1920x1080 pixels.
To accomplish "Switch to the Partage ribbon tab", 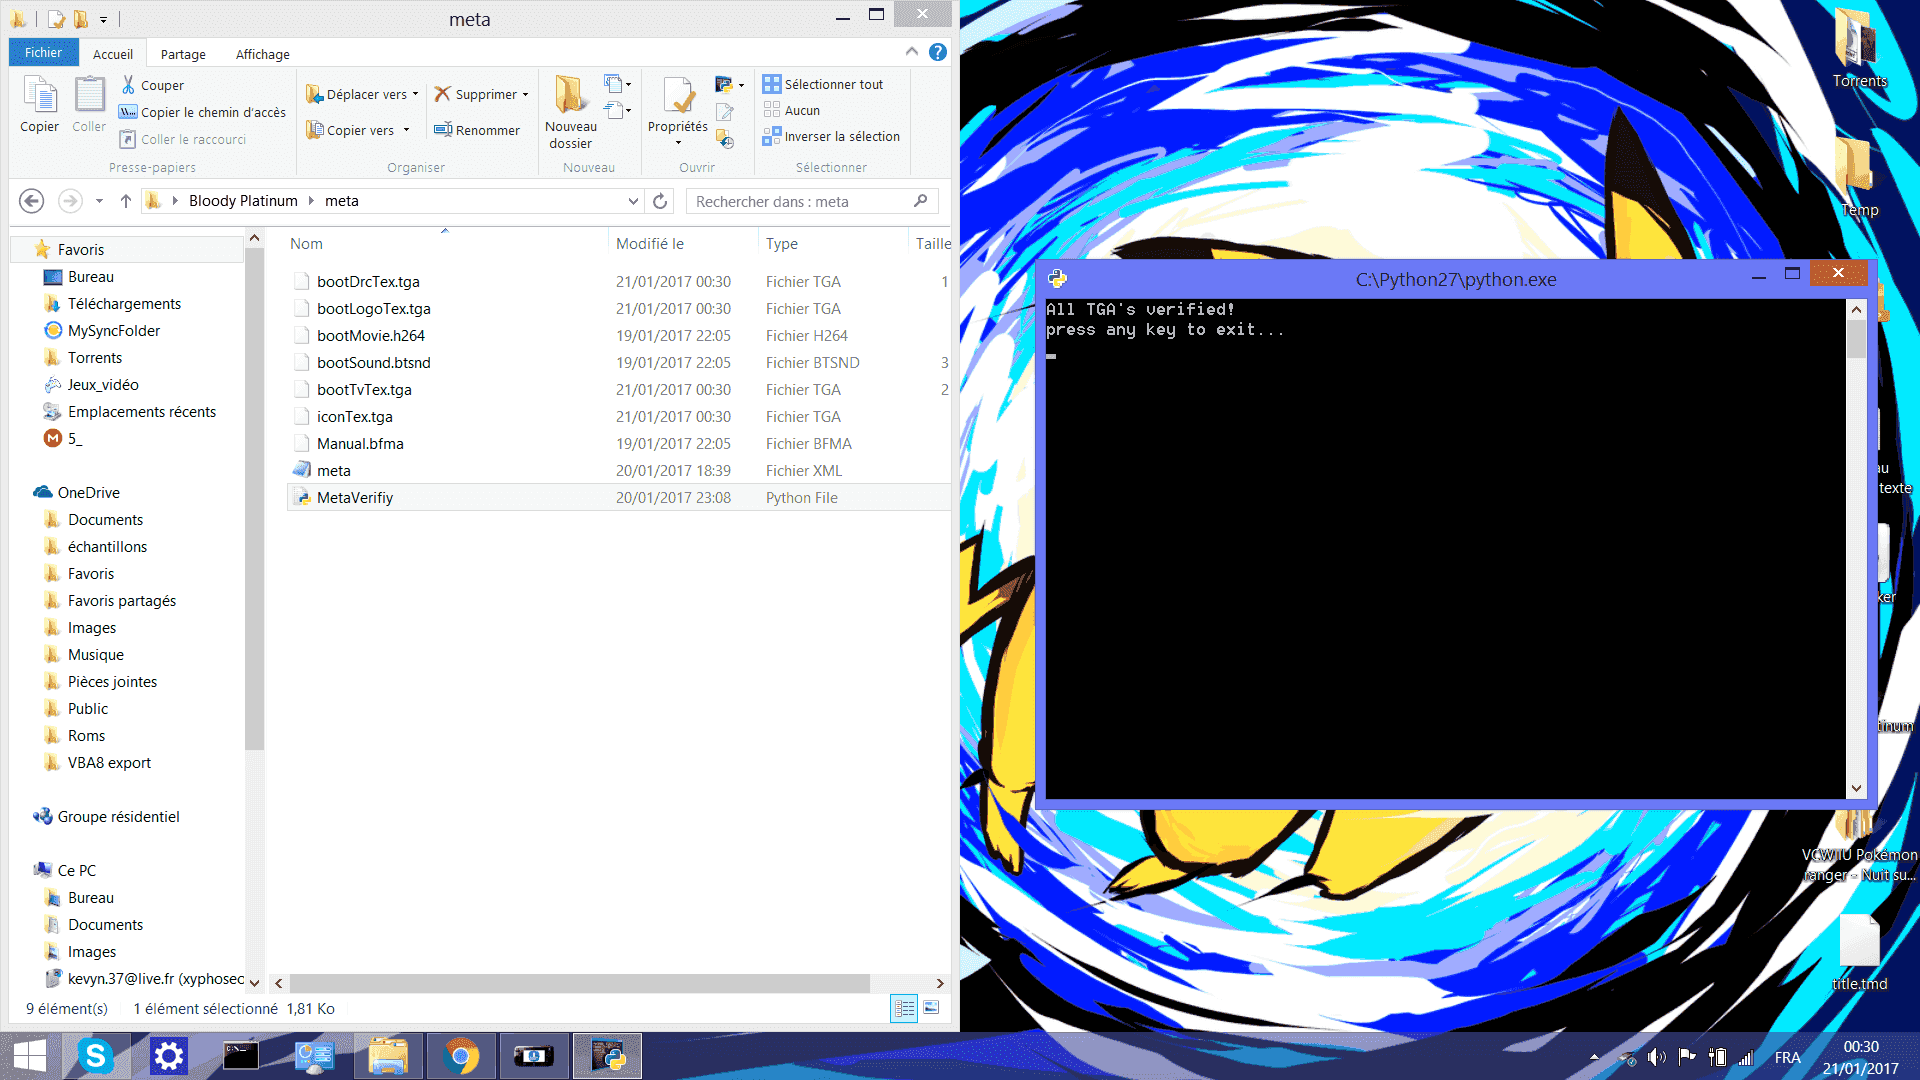I will pyautogui.click(x=183, y=54).
